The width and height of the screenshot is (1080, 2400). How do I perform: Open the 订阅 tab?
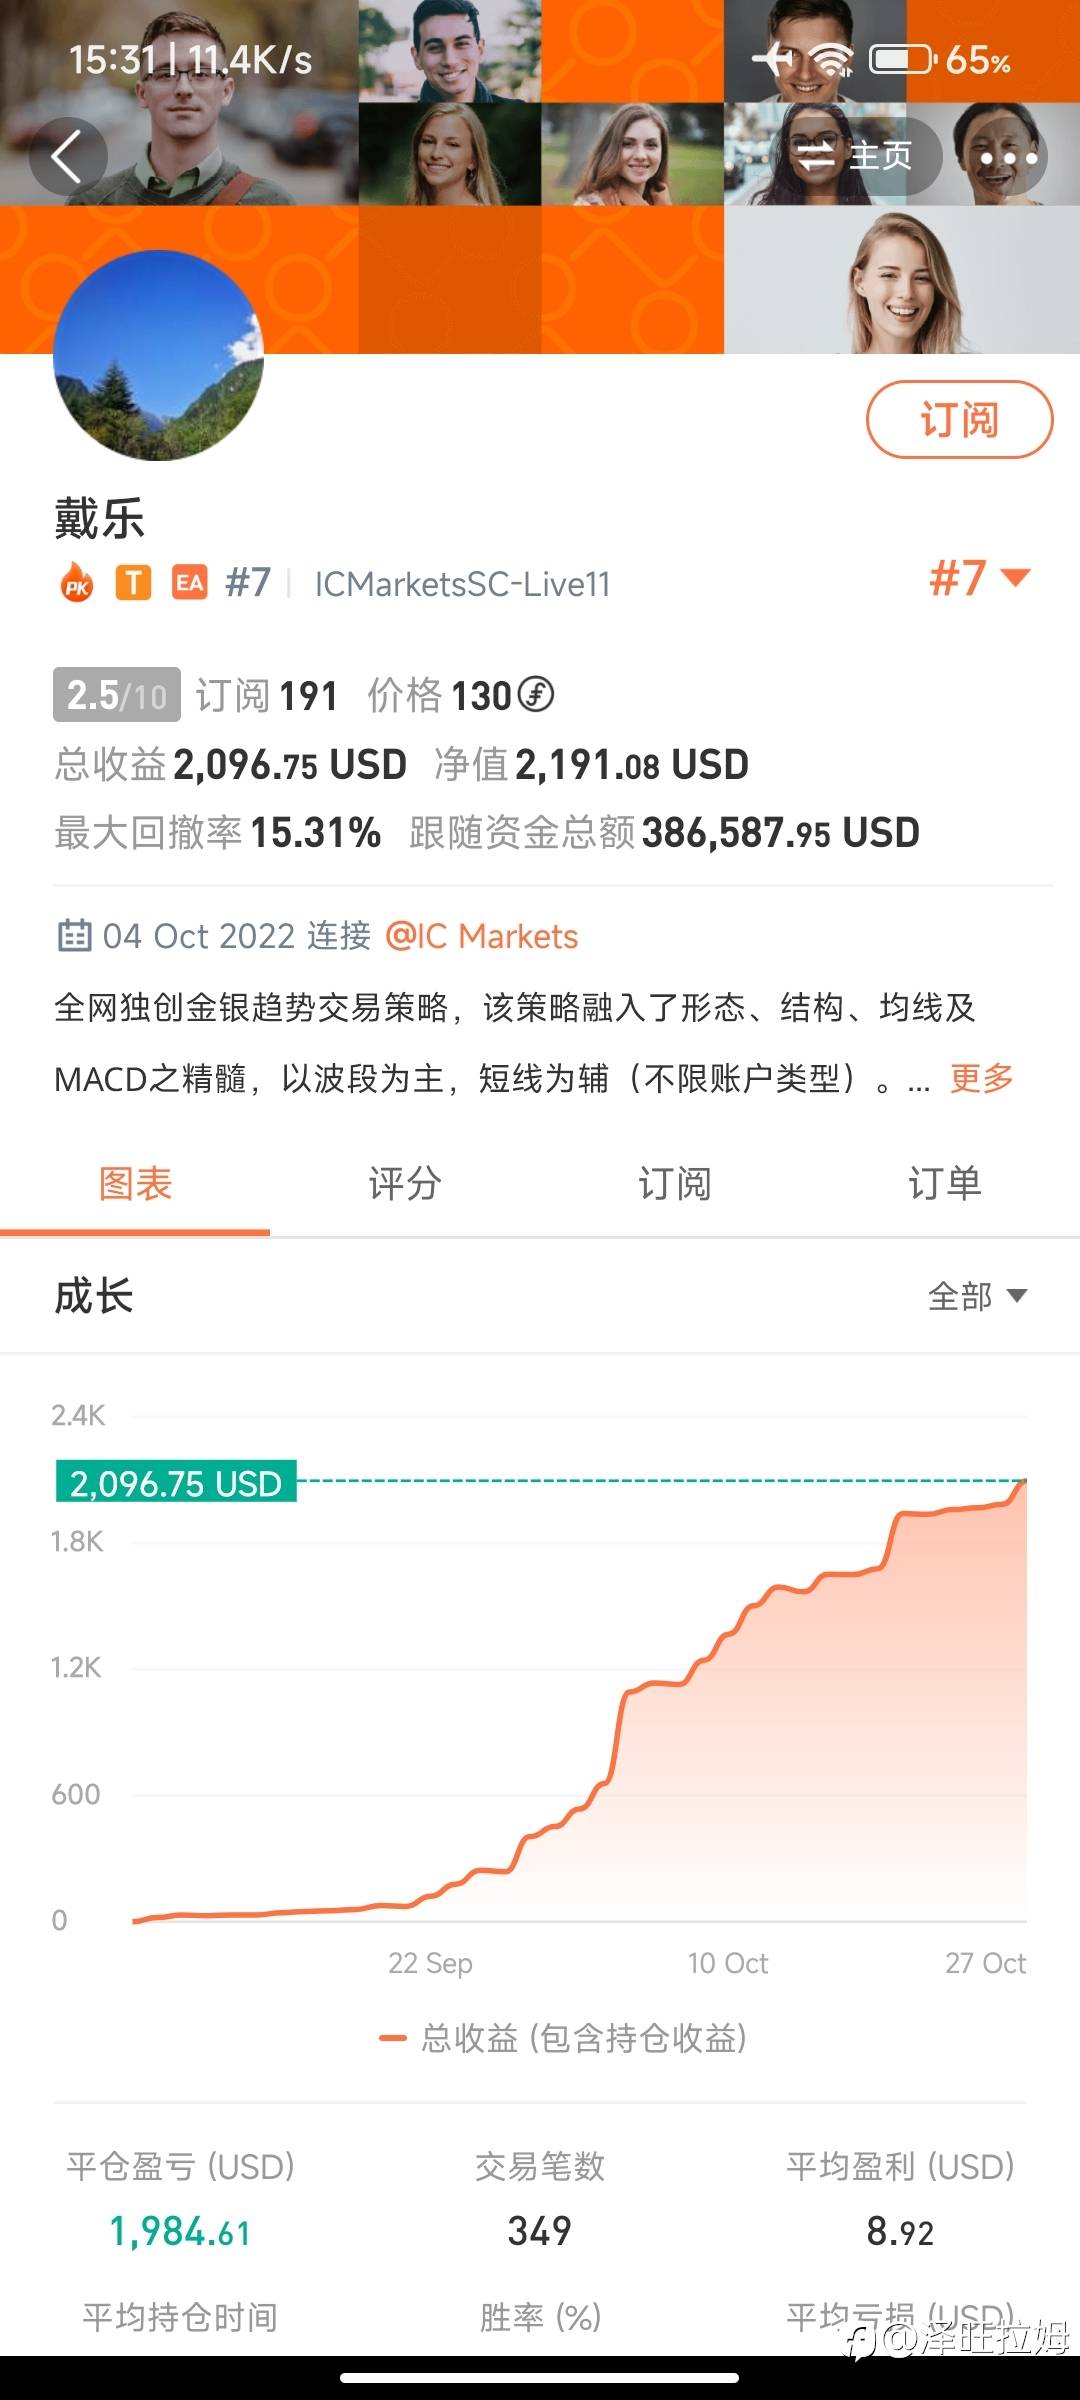675,1184
